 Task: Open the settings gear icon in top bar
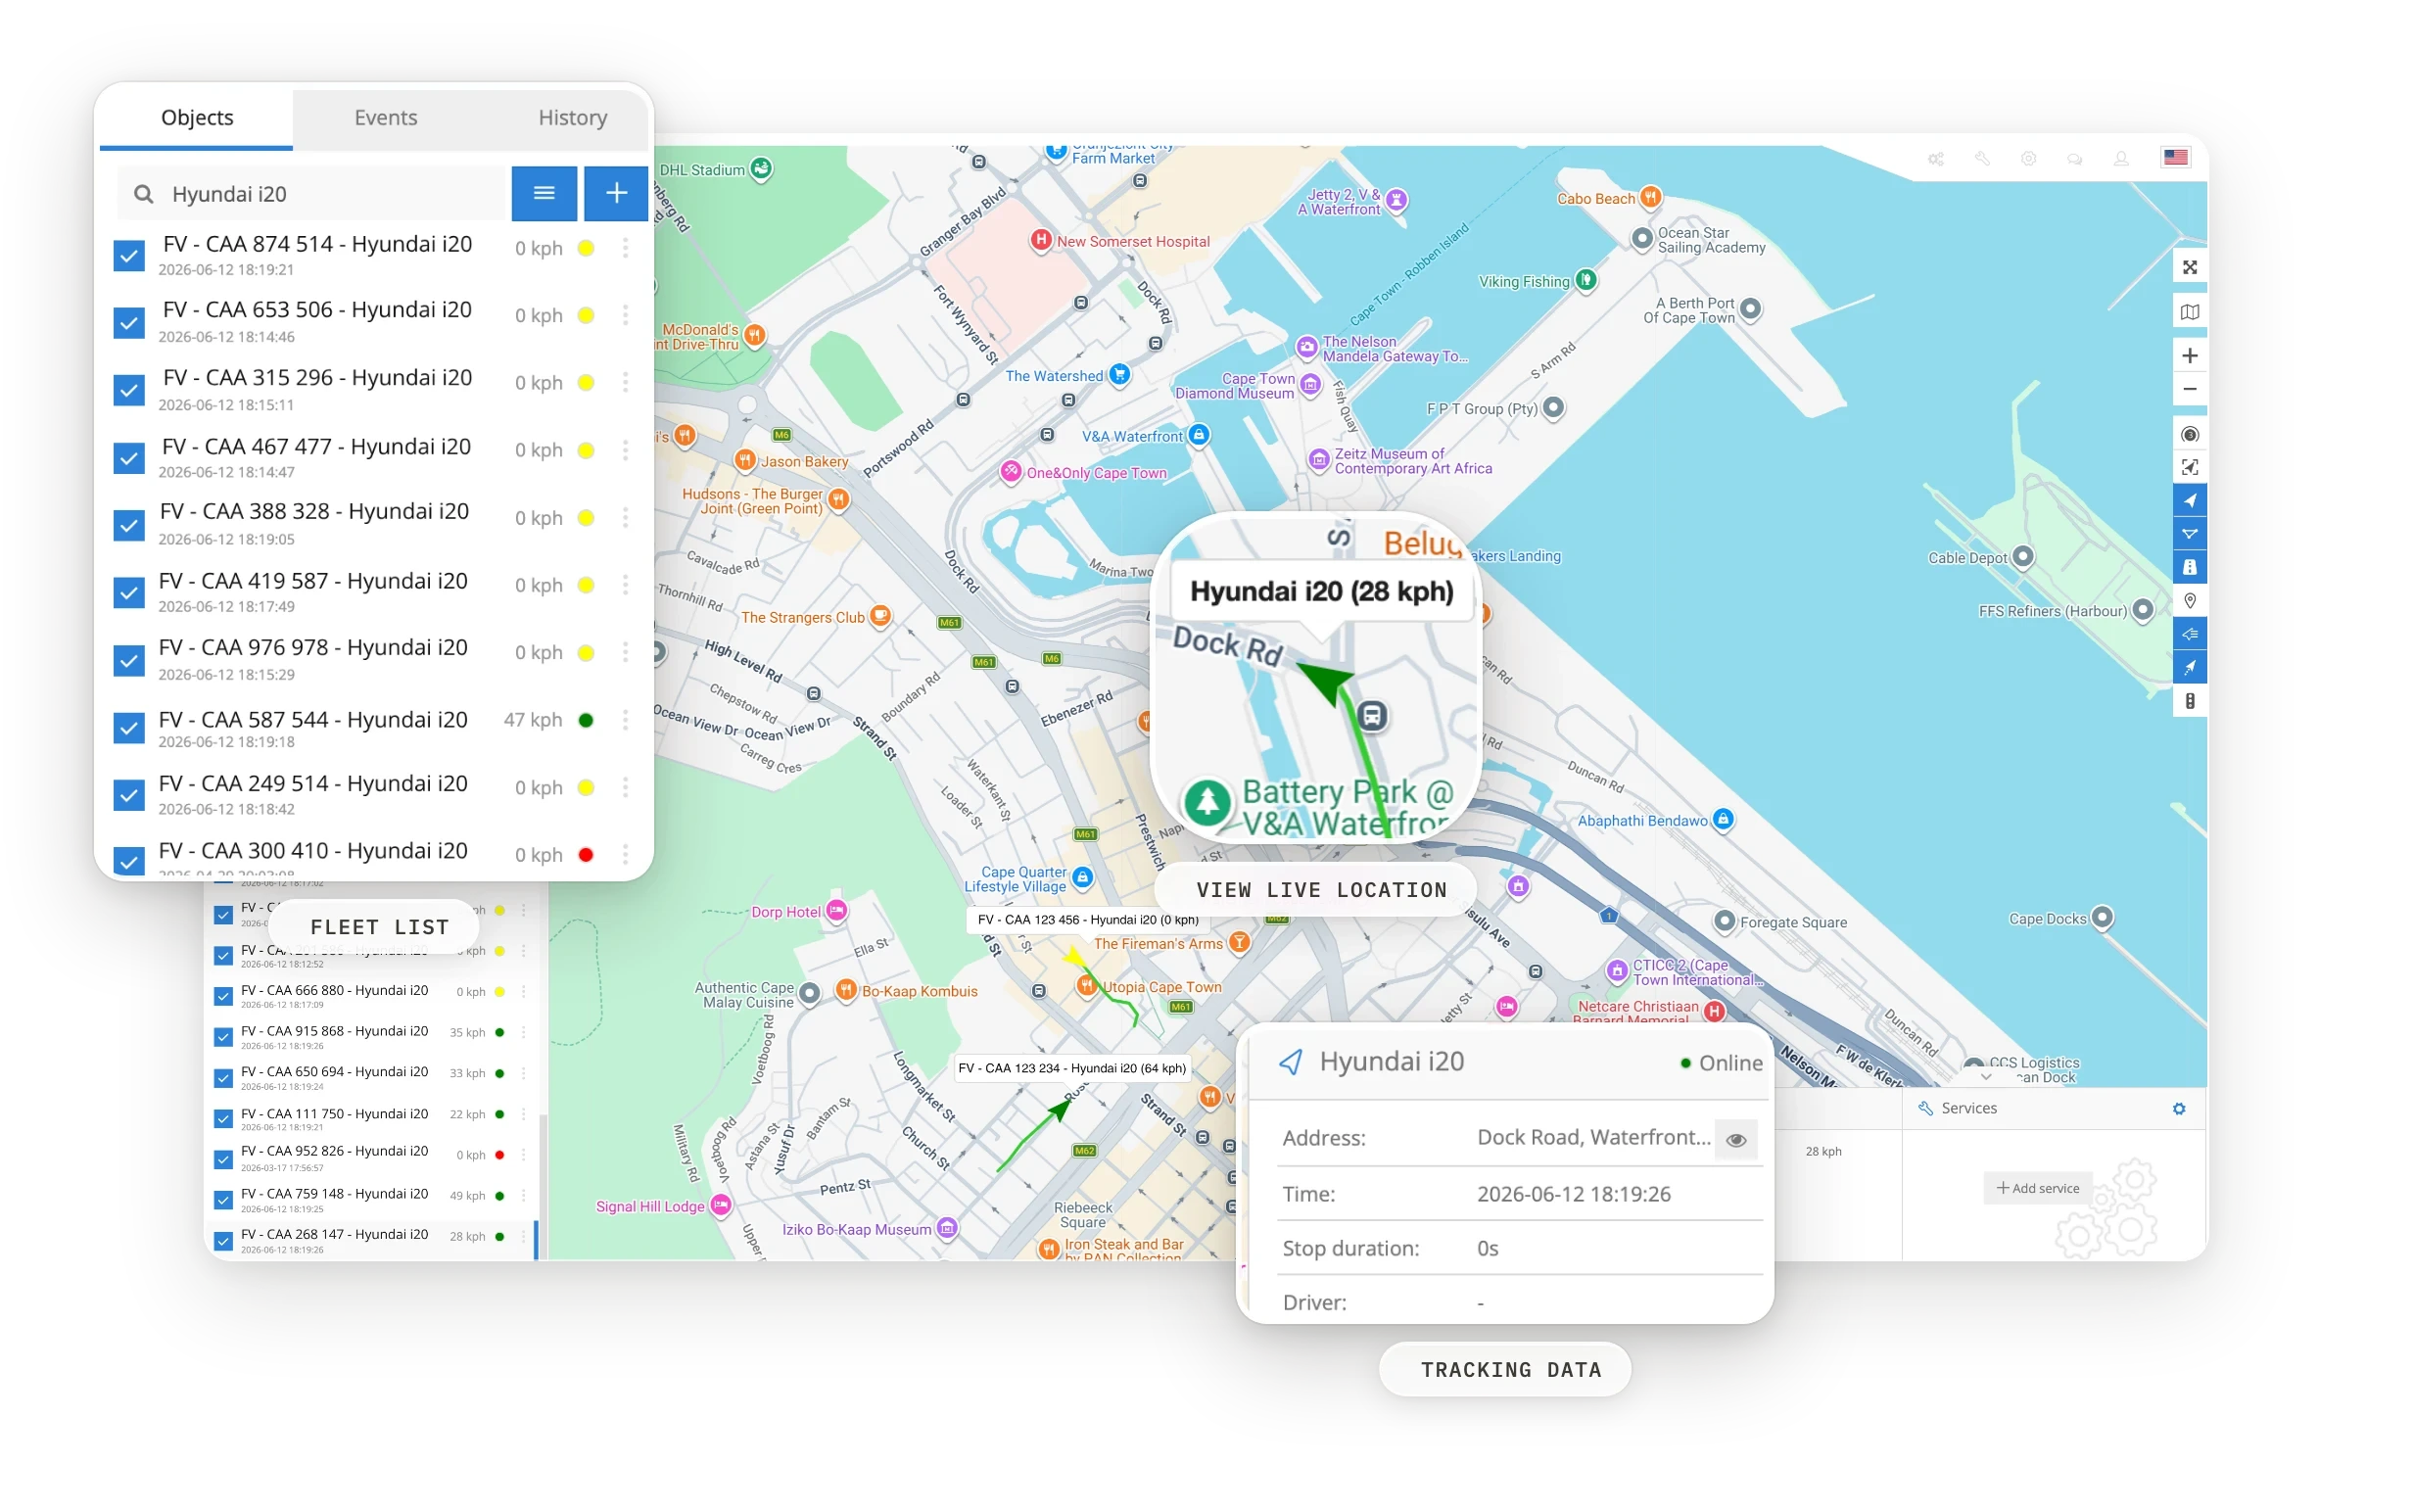[x=2027, y=158]
